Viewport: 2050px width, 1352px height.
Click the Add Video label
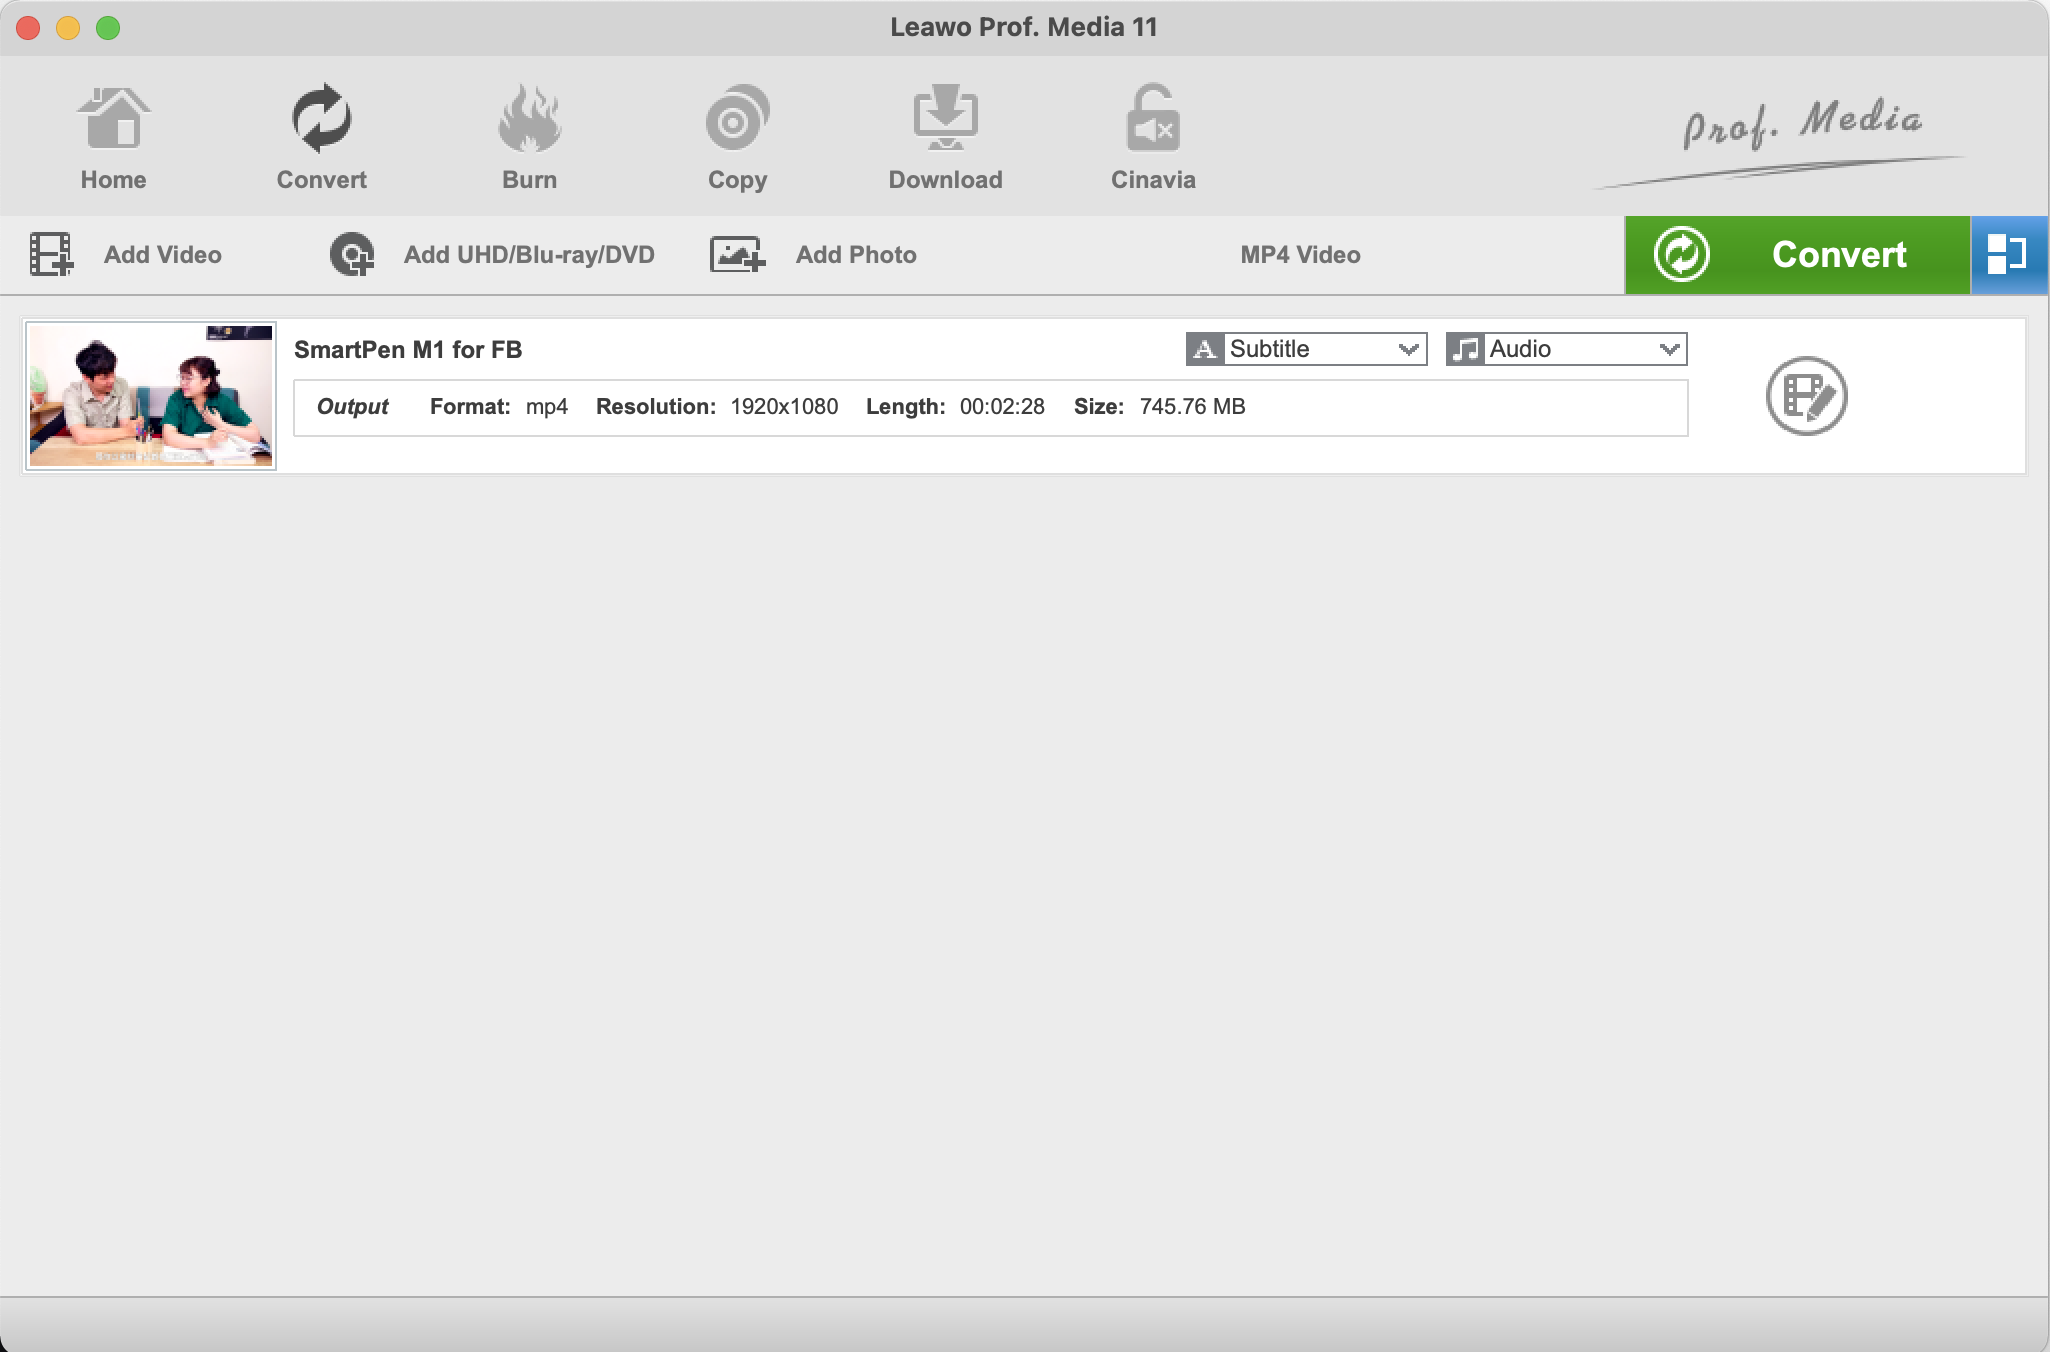[x=163, y=255]
